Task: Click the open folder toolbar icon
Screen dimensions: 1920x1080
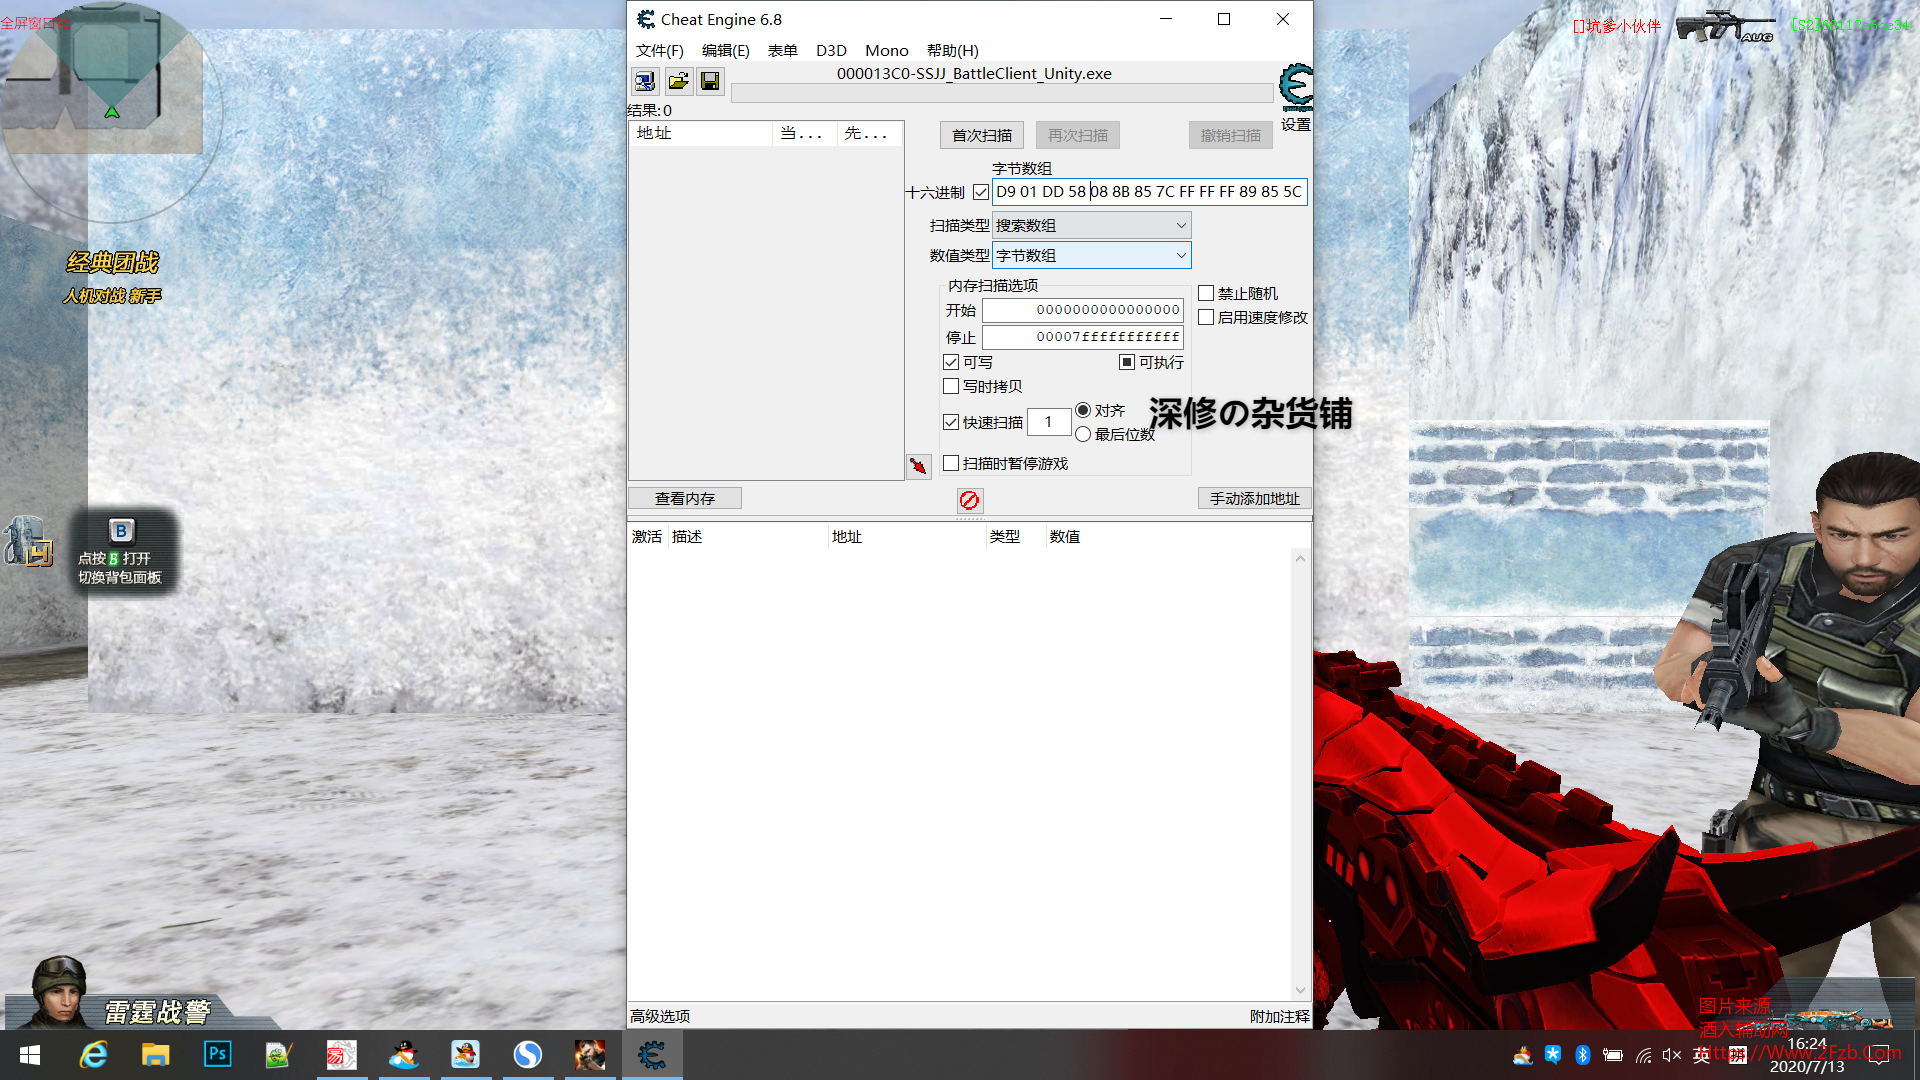Action: coord(678,81)
